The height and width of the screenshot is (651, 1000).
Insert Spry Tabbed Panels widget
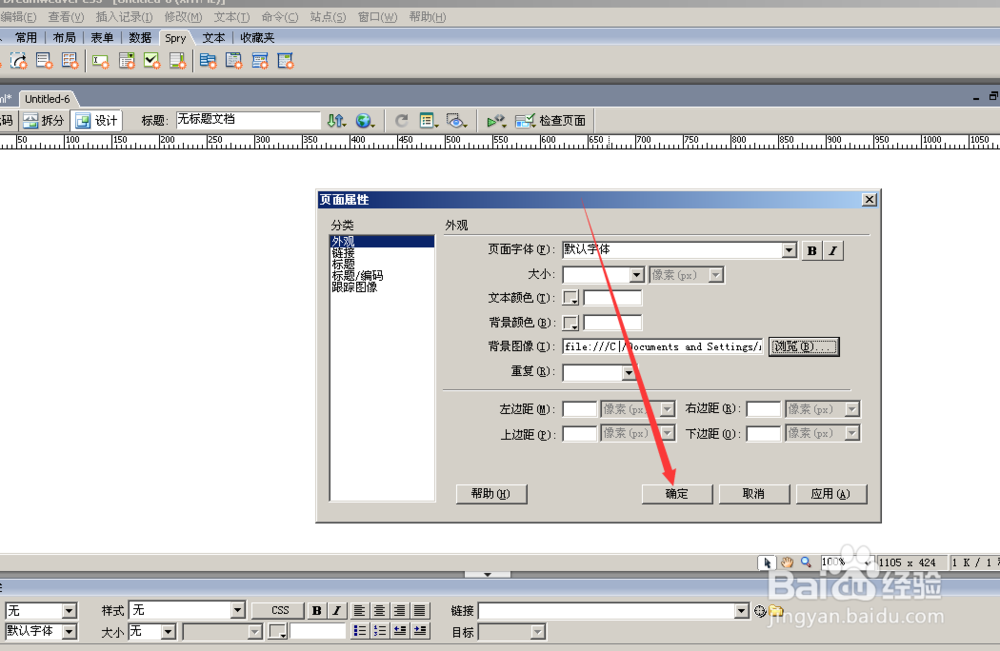[234, 61]
